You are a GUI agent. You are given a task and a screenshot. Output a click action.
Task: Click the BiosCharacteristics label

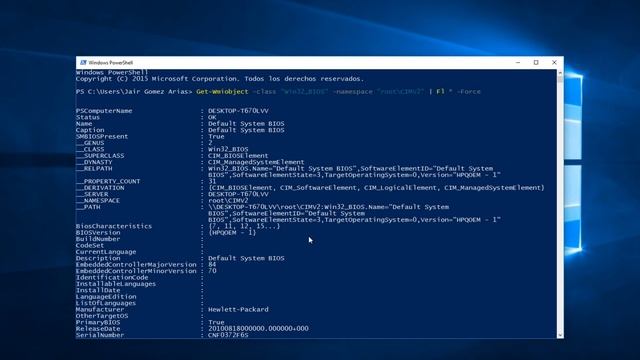pos(114,226)
